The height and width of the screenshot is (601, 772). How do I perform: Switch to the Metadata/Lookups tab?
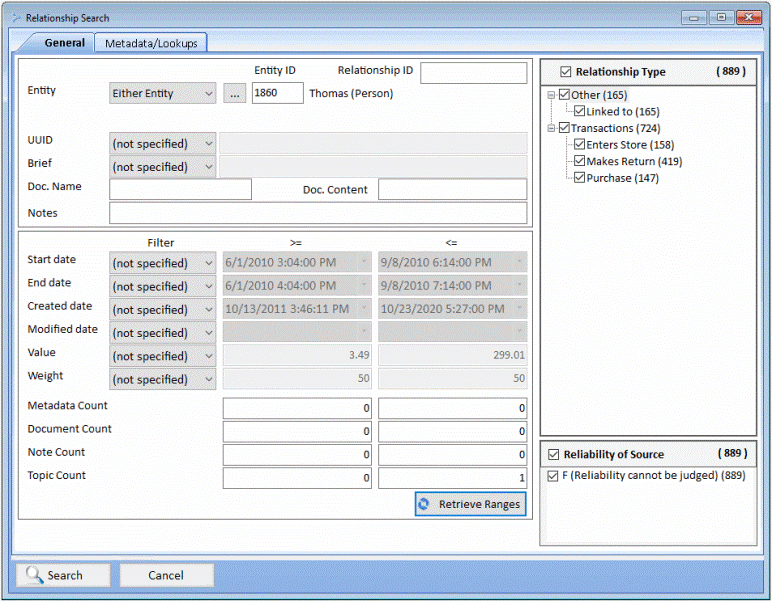click(150, 43)
